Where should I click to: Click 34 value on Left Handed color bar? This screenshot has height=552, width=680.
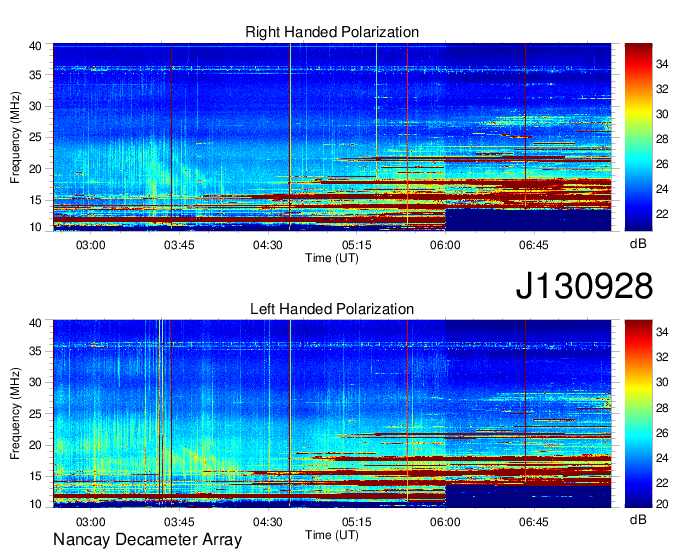[662, 332]
